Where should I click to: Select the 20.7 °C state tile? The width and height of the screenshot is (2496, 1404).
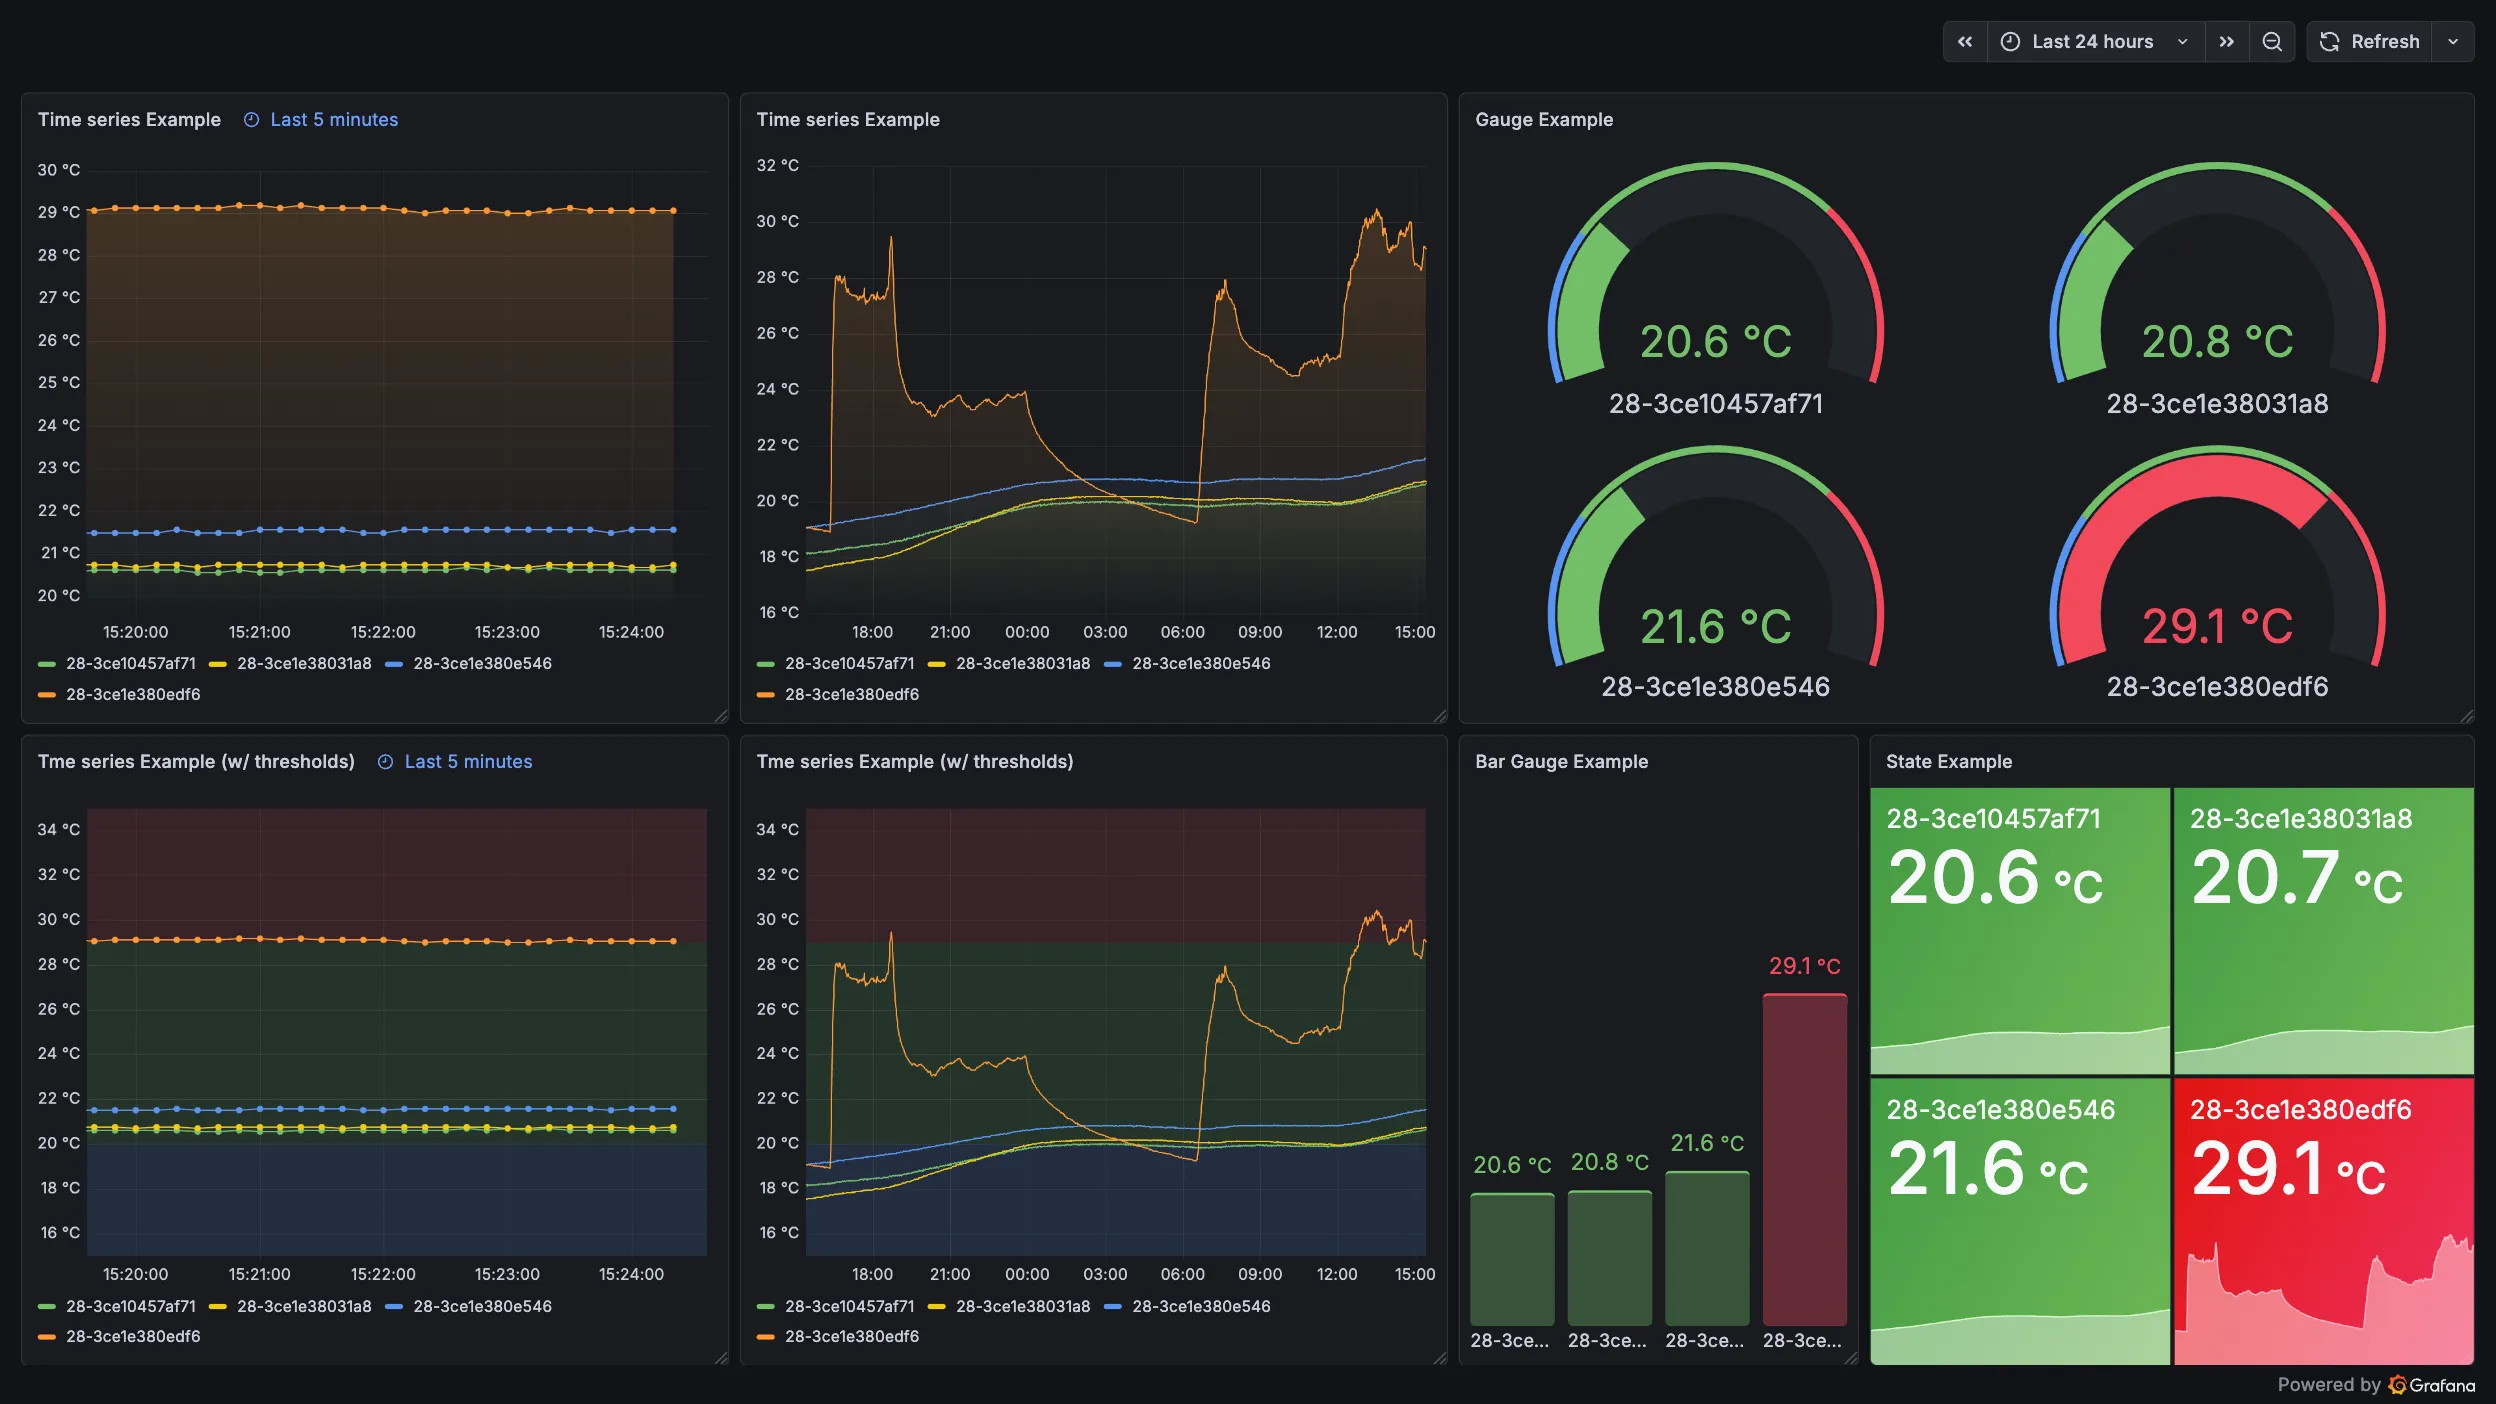point(2323,931)
